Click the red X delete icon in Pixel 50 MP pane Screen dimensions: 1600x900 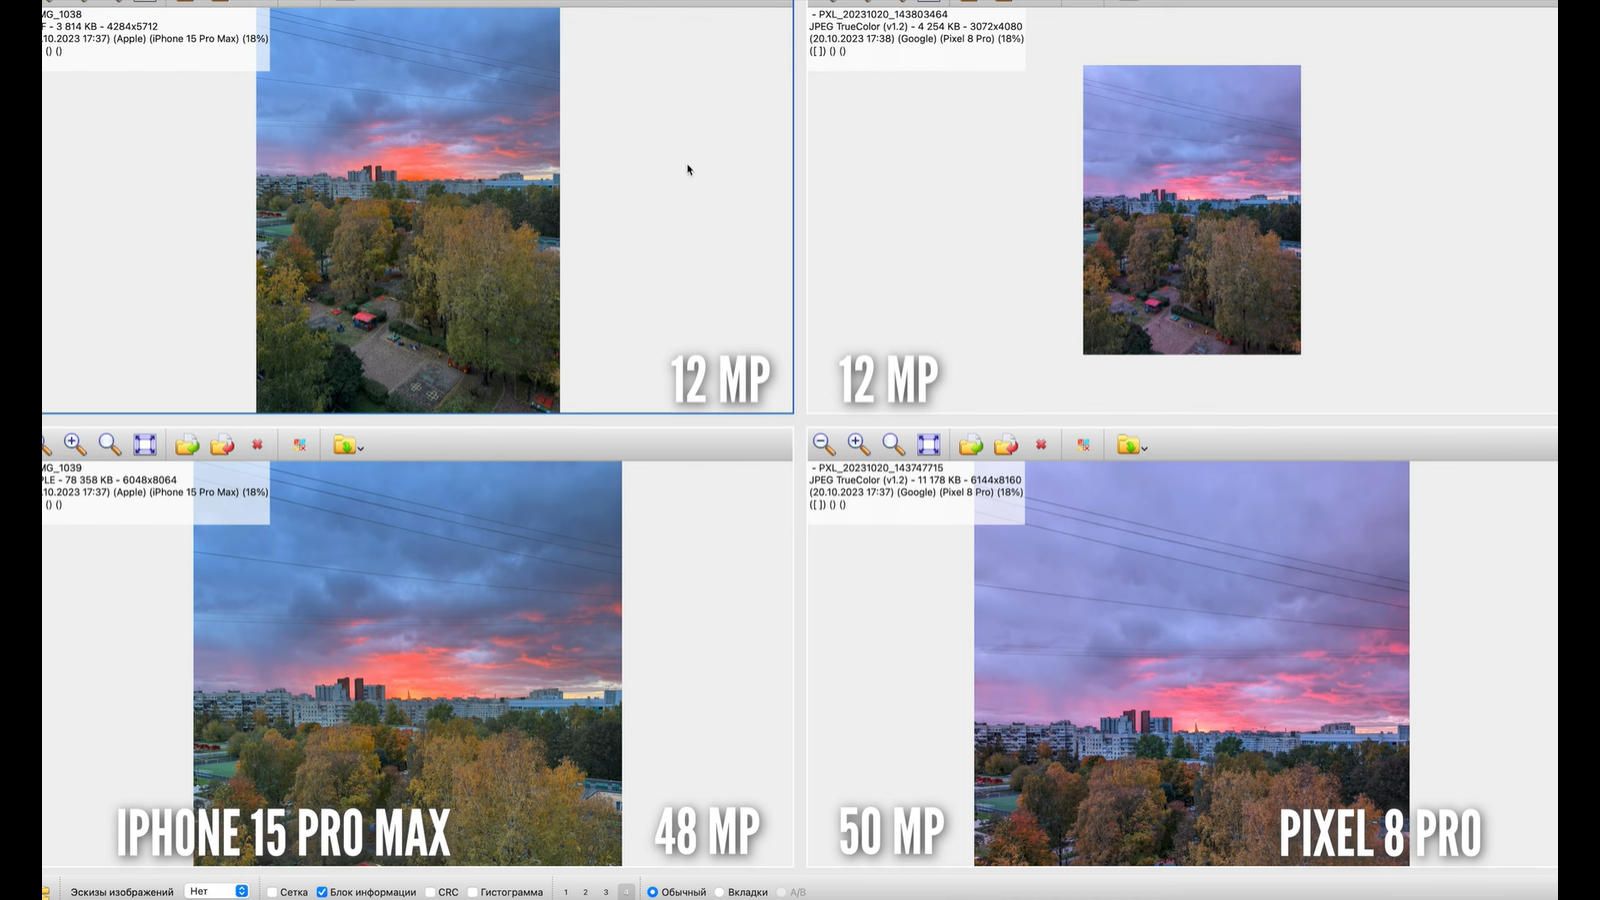tap(1041, 444)
